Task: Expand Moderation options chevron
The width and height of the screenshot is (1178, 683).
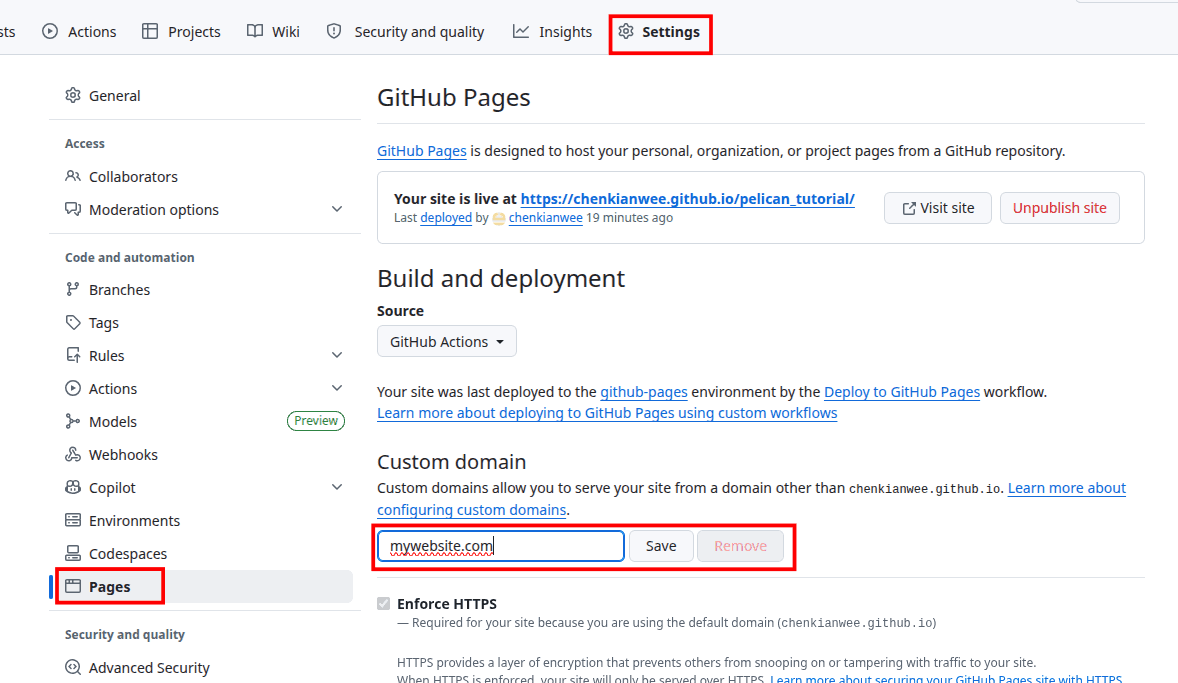Action: click(x=337, y=209)
